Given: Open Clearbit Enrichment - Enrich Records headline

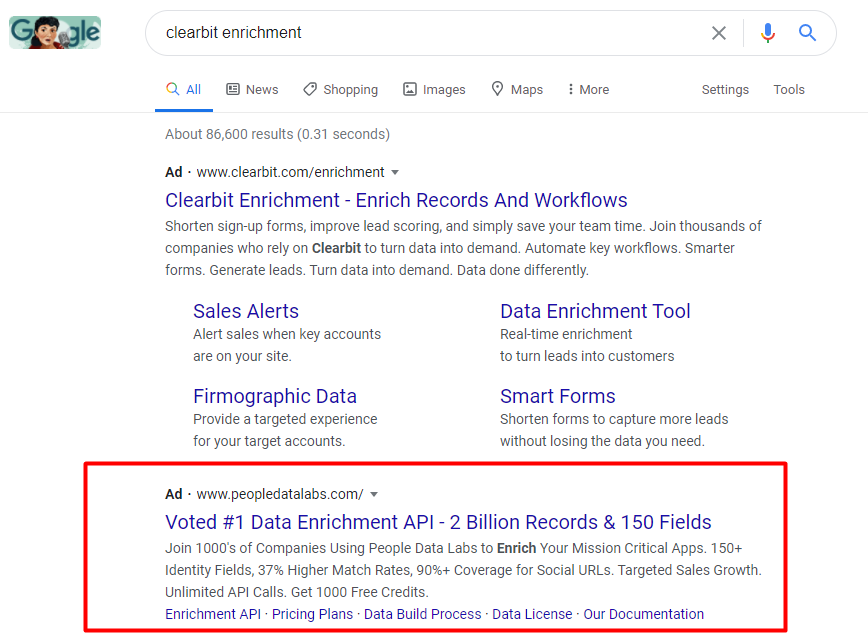Looking at the screenshot, I should pyautogui.click(x=396, y=200).
